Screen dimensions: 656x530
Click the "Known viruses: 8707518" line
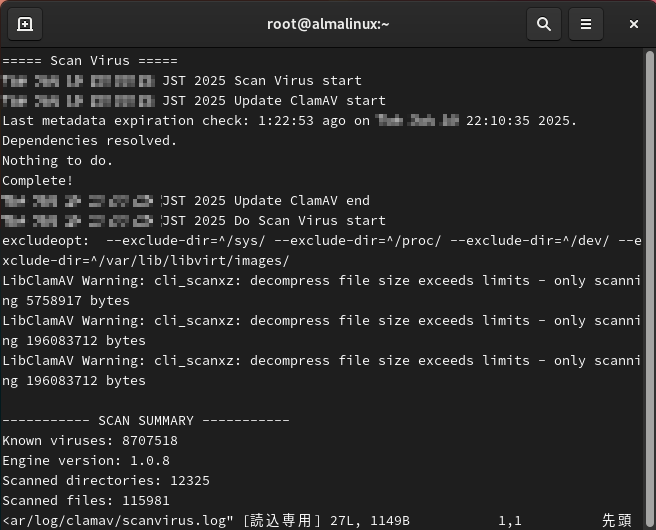click(90, 441)
